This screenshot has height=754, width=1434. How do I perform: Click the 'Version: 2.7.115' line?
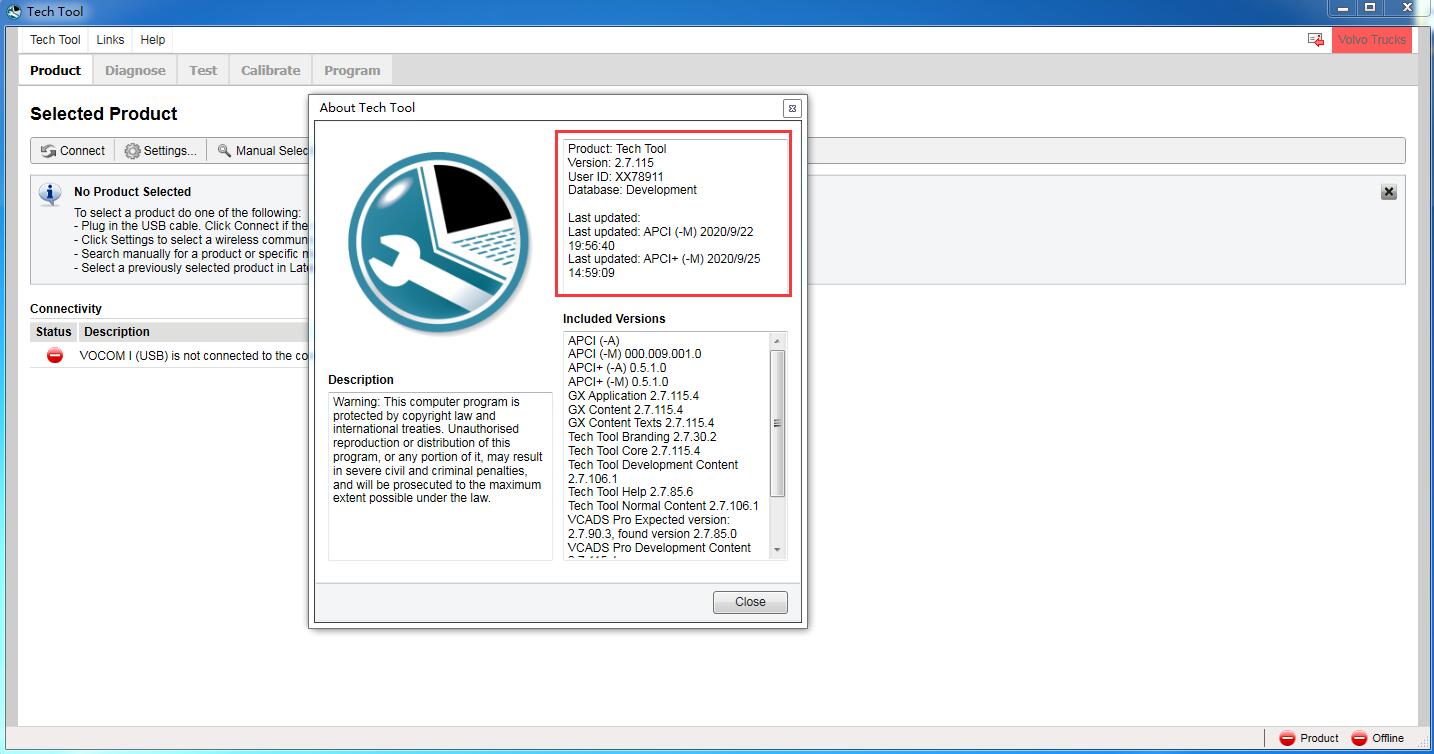[611, 163]
